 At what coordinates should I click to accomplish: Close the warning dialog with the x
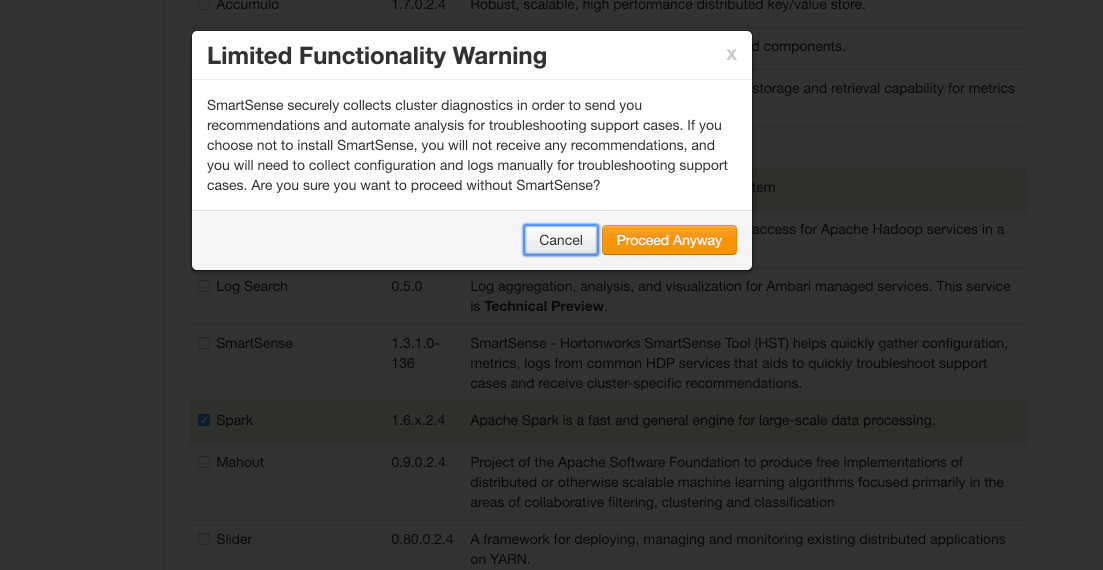pos(731,55)
